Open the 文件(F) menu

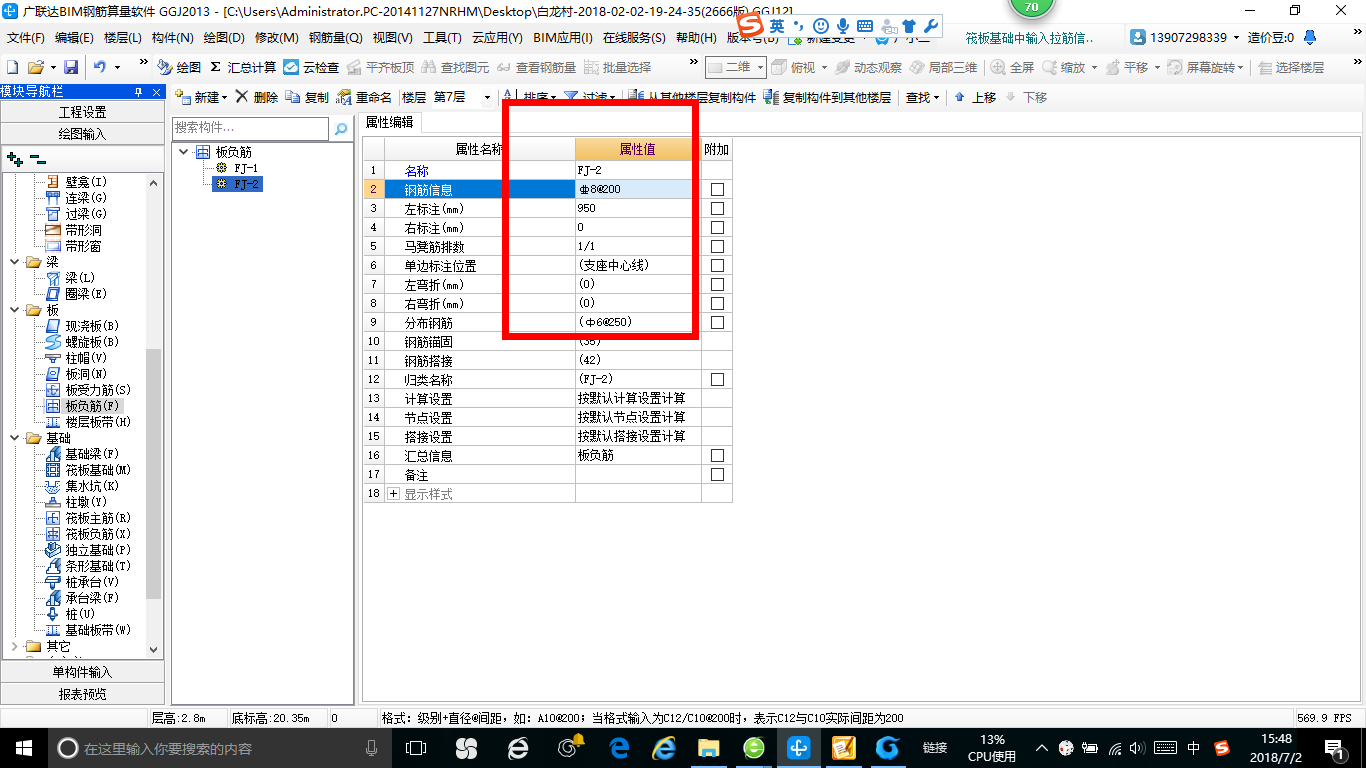[x=26, y=38]
